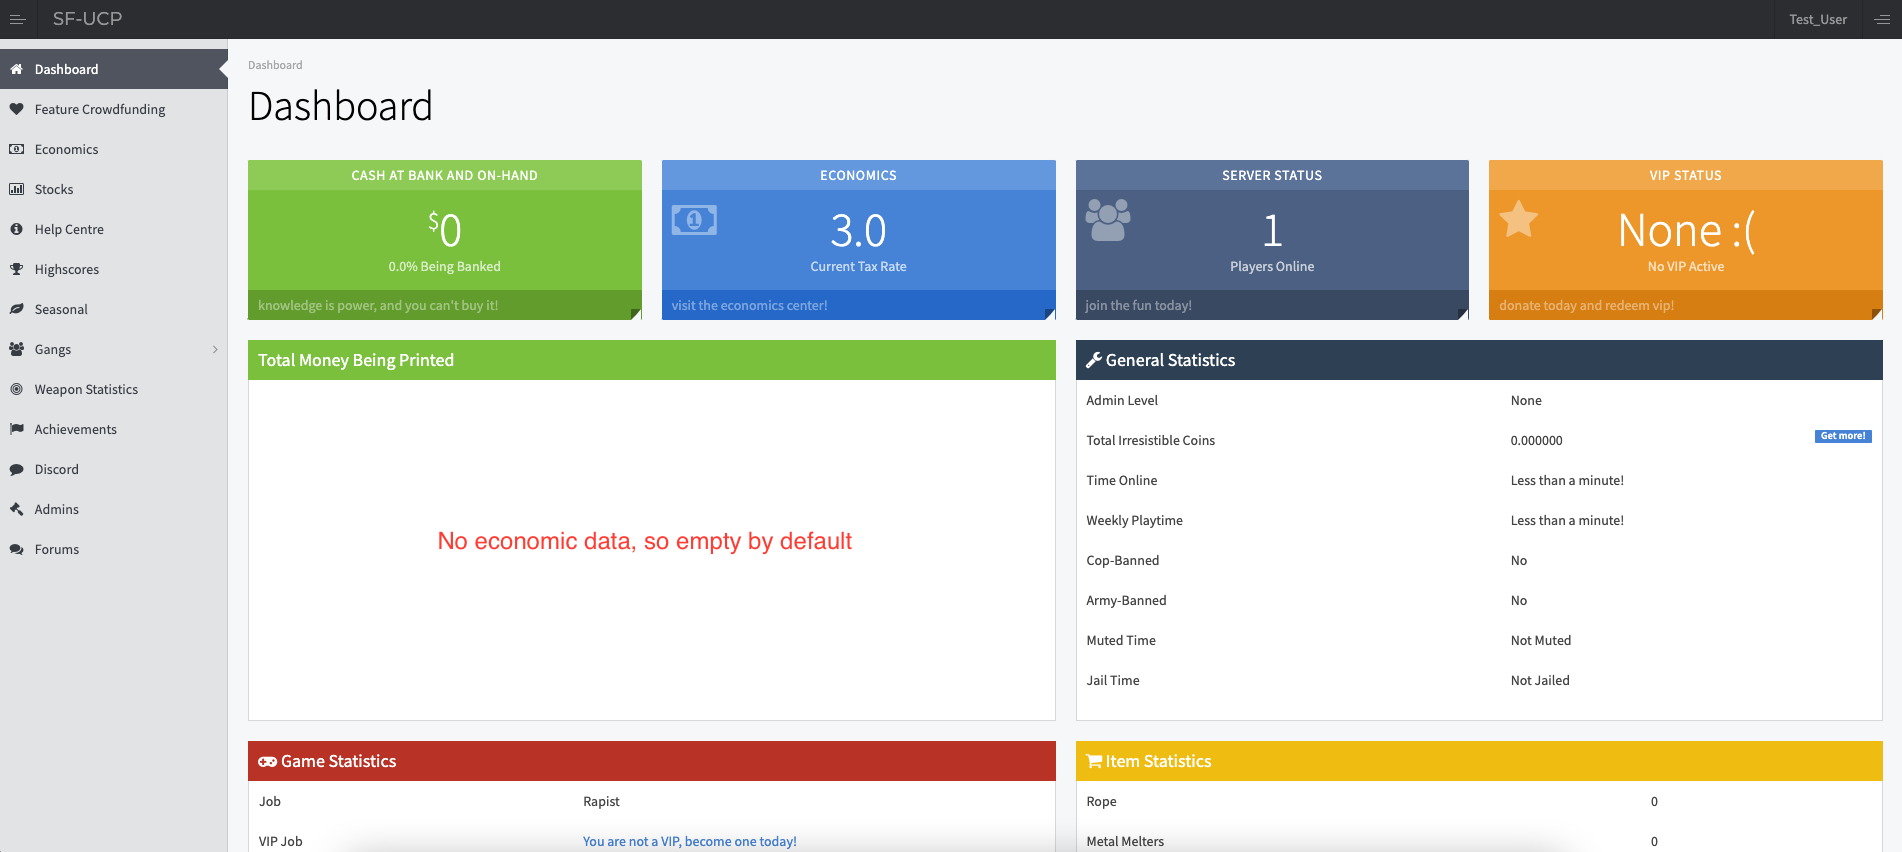Click the flag icon for Achievements

(16, 429)
